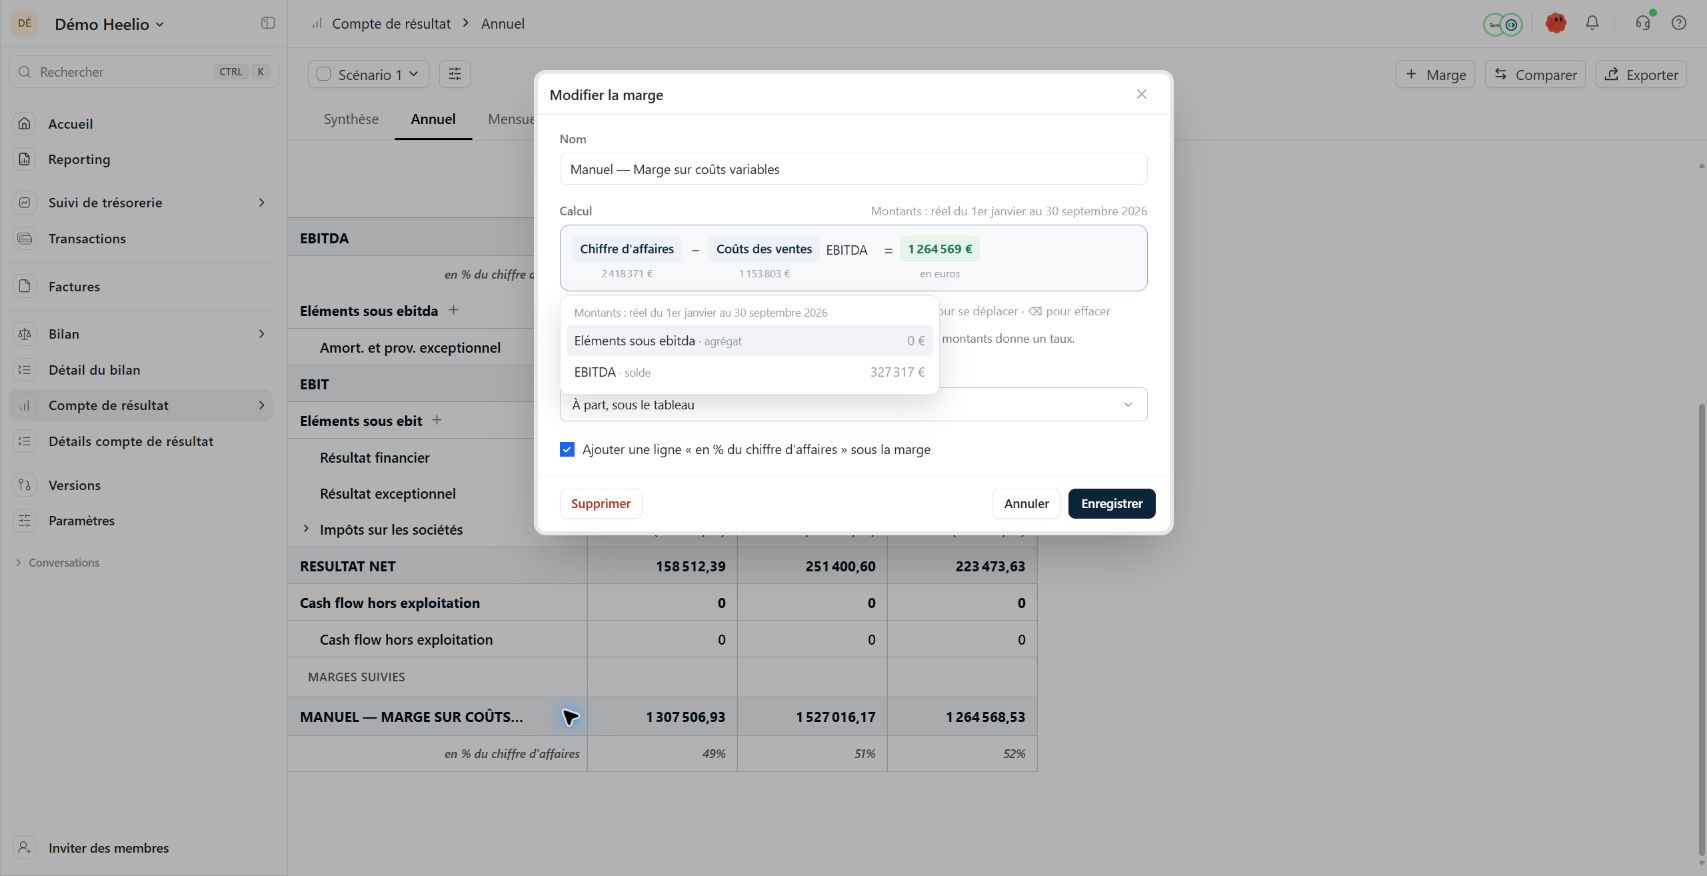Click the Comparer button
Image resolution: width=1707 pixels, height=876 pixels.
[x=1535, y=74]
